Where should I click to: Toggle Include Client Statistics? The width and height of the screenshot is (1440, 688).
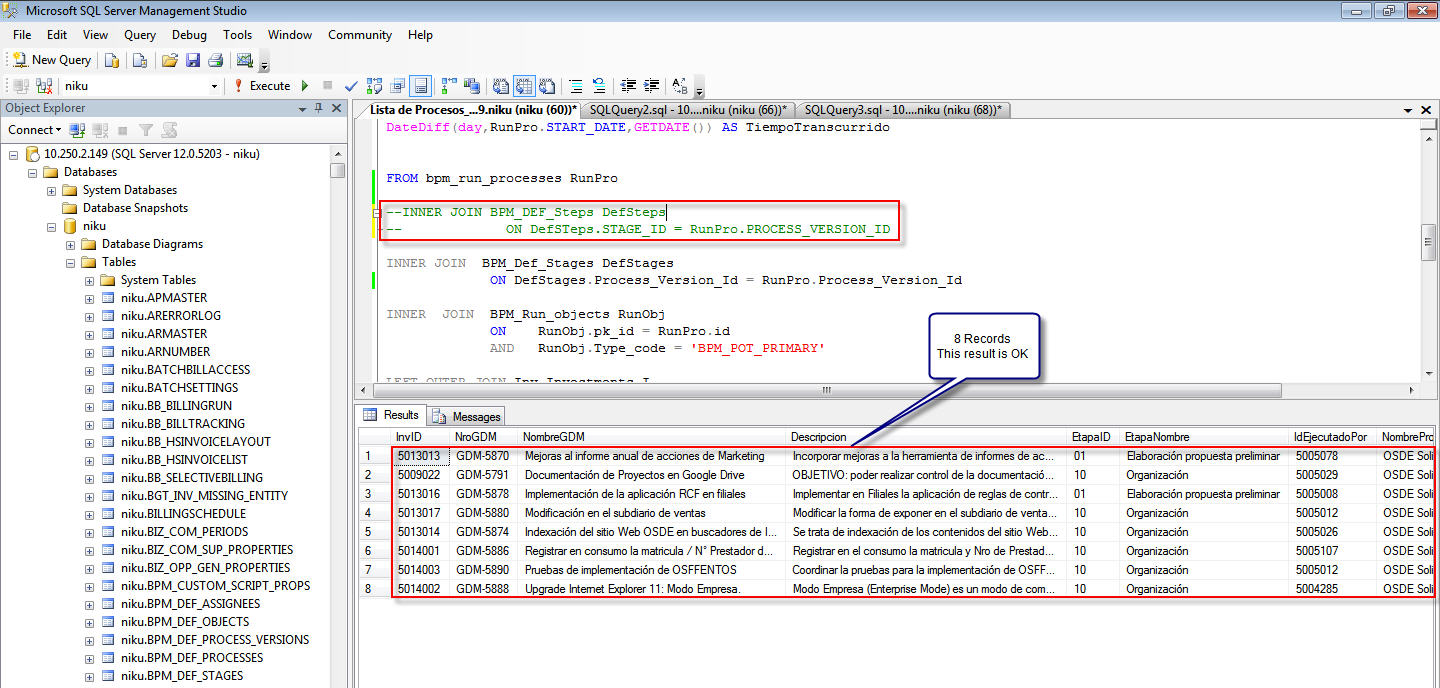[471, 86]
